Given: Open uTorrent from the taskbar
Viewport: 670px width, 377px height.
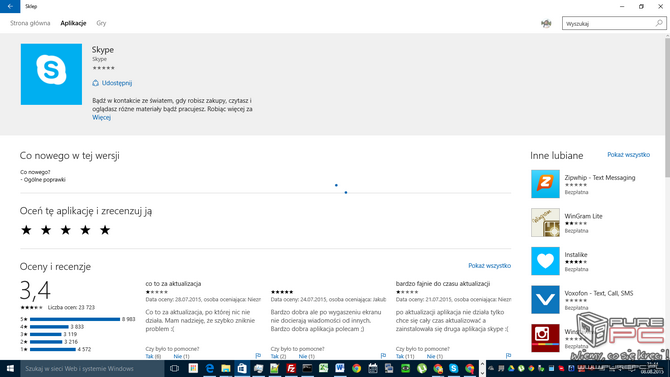Looking at the screenshot, I should tap(422, 368).
